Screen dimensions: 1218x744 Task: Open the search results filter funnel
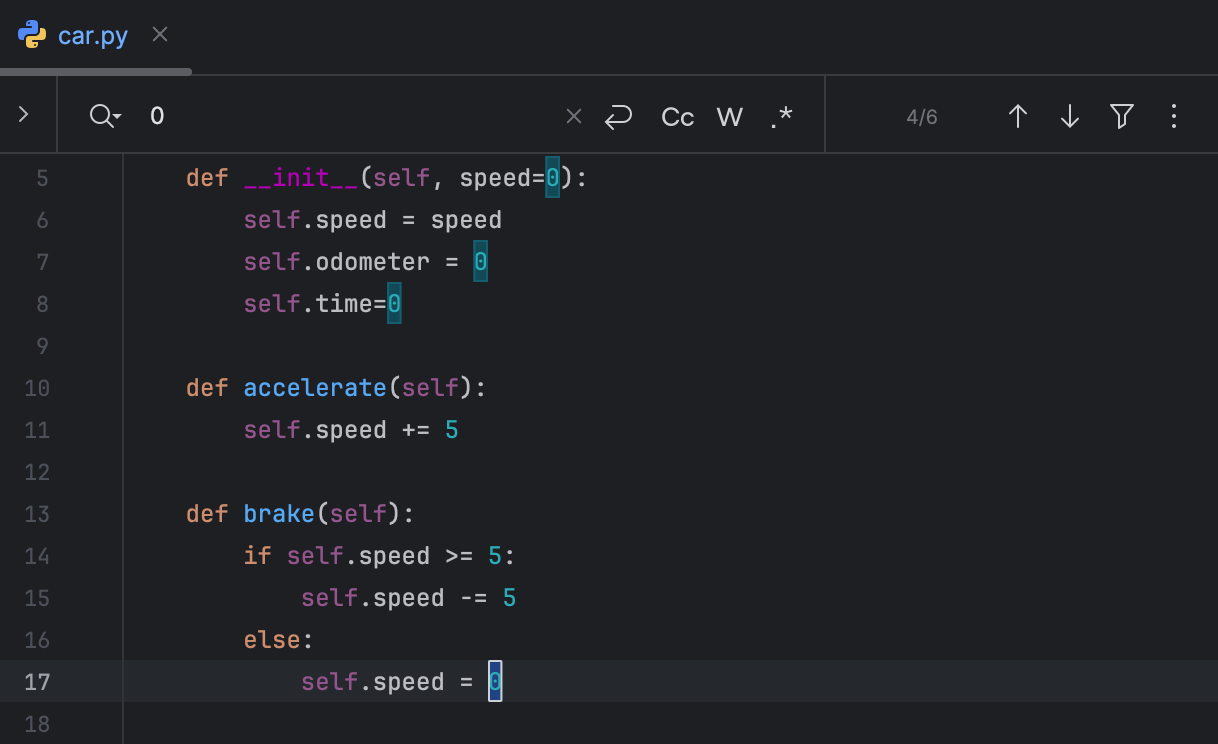click(x=1121, y=115)
